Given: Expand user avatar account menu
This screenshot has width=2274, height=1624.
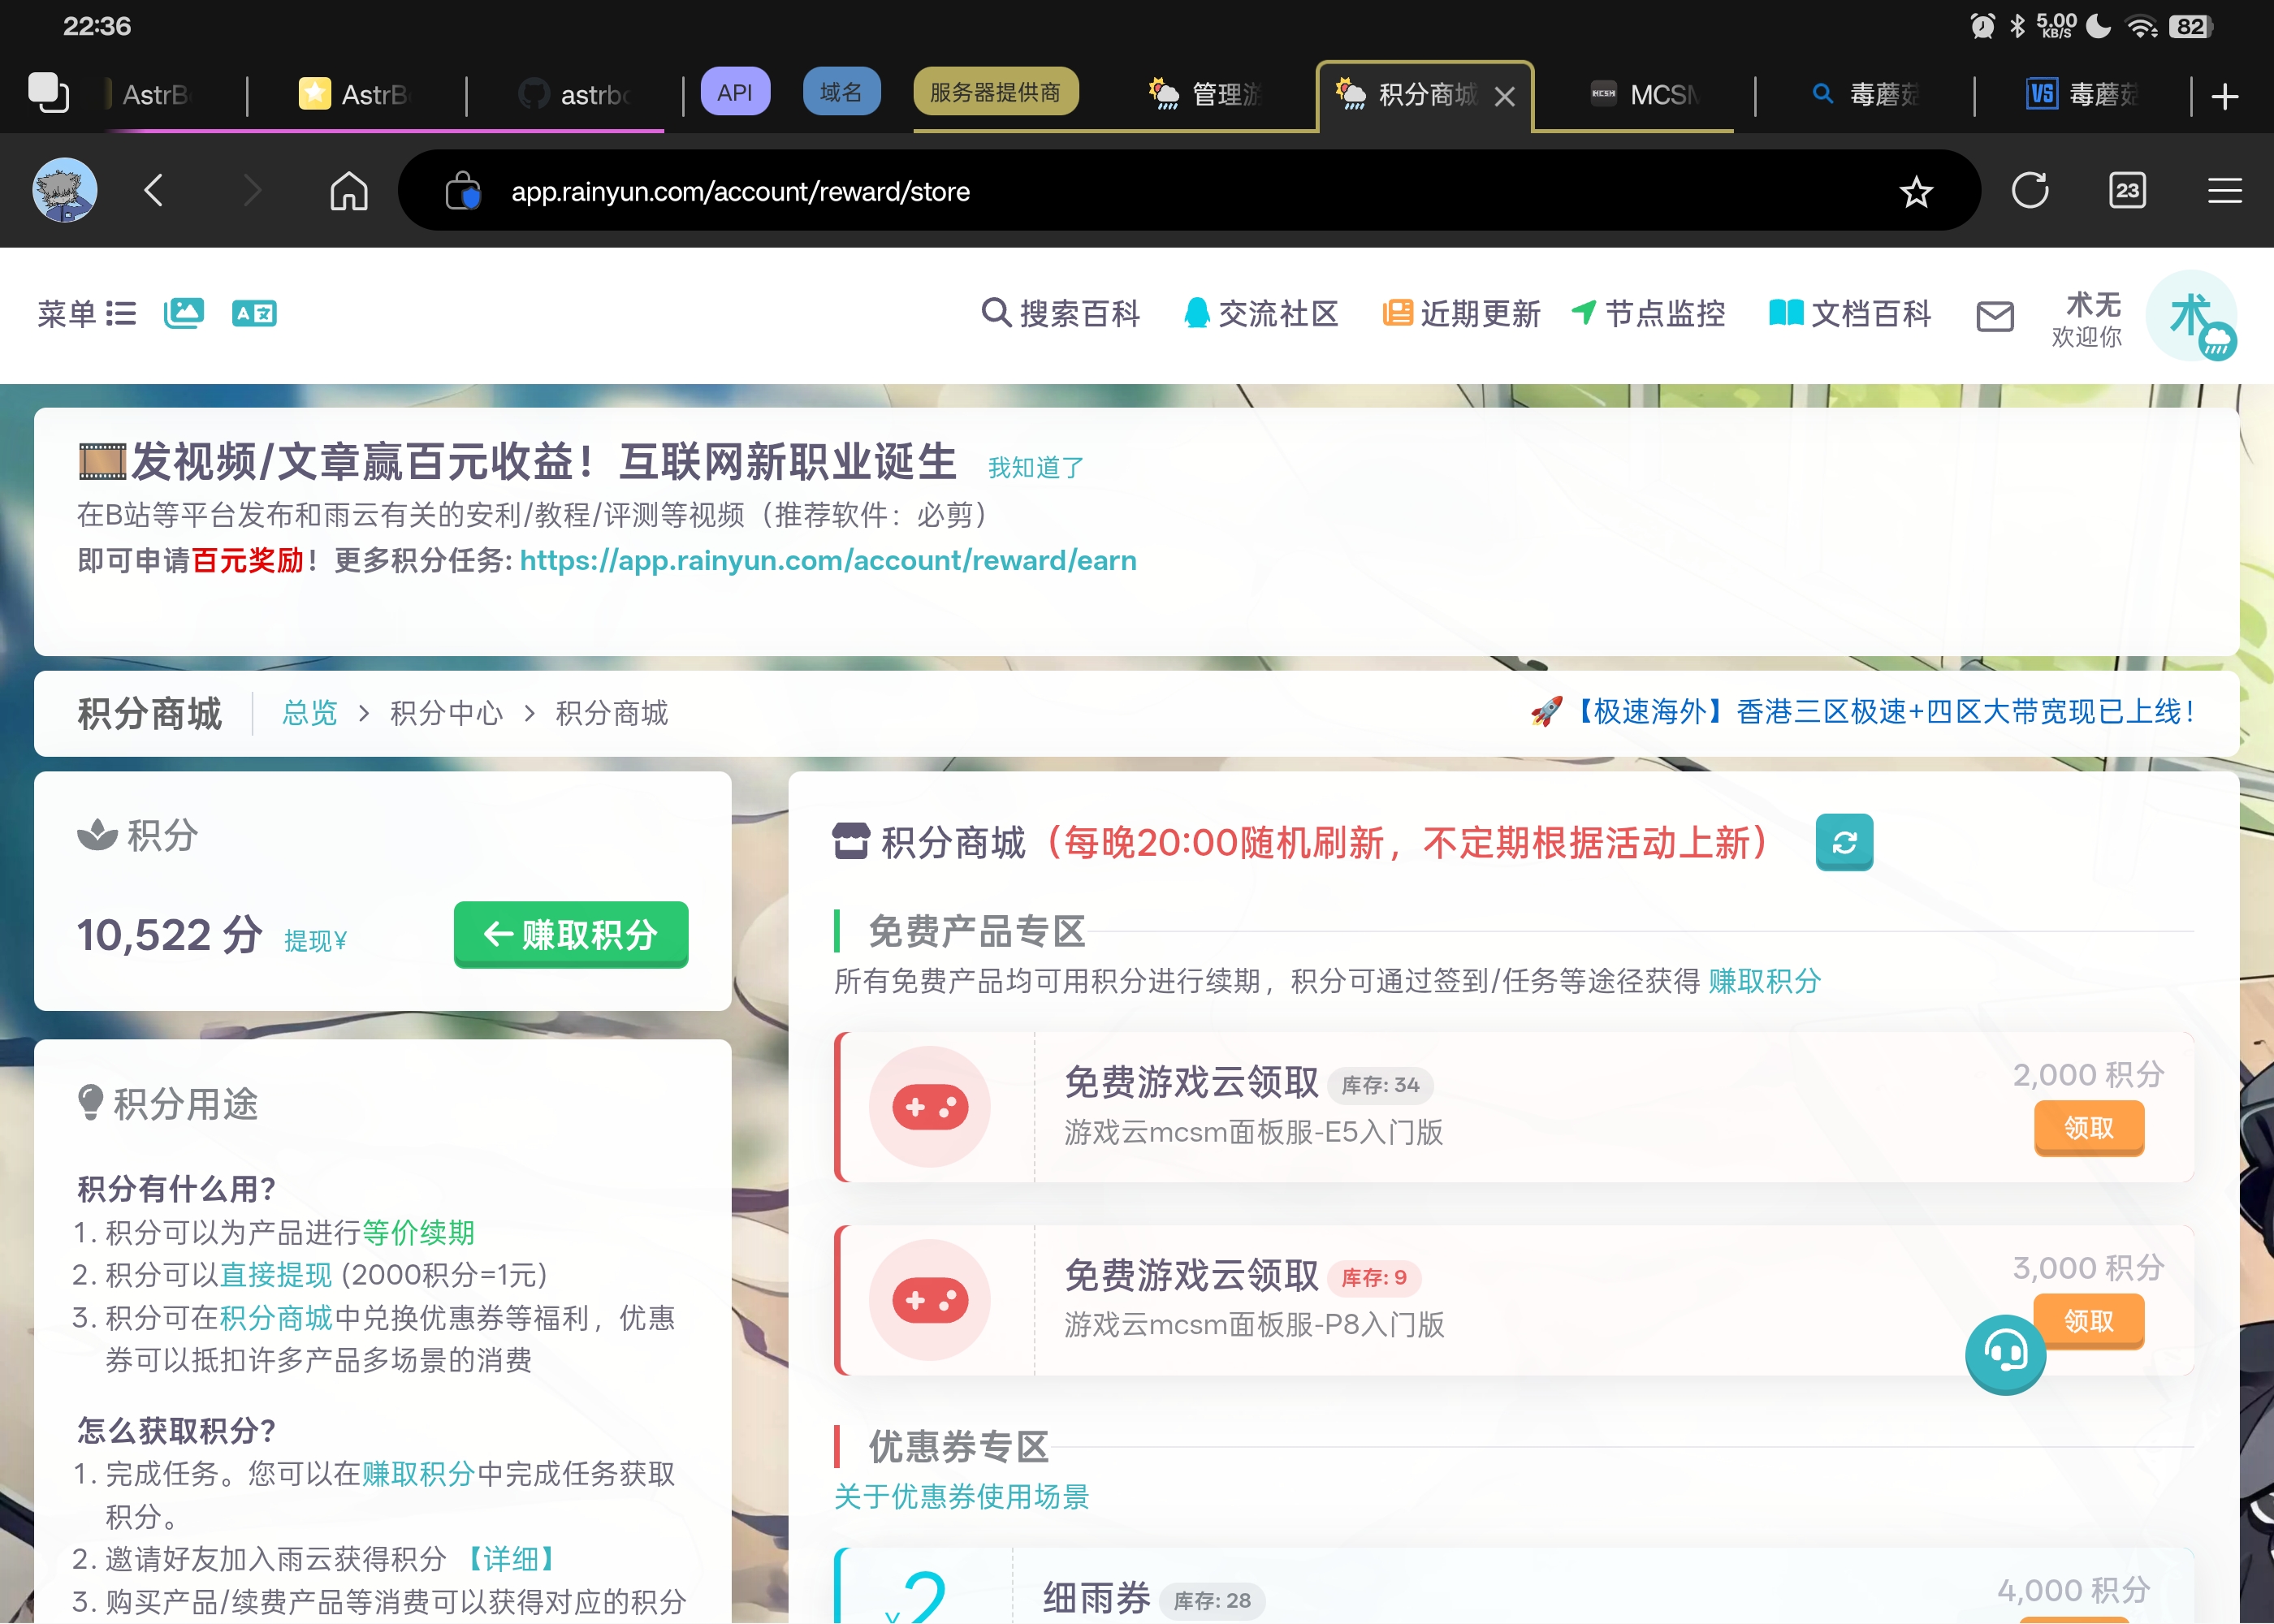Looking at the screenshot, I should 2191,316.
